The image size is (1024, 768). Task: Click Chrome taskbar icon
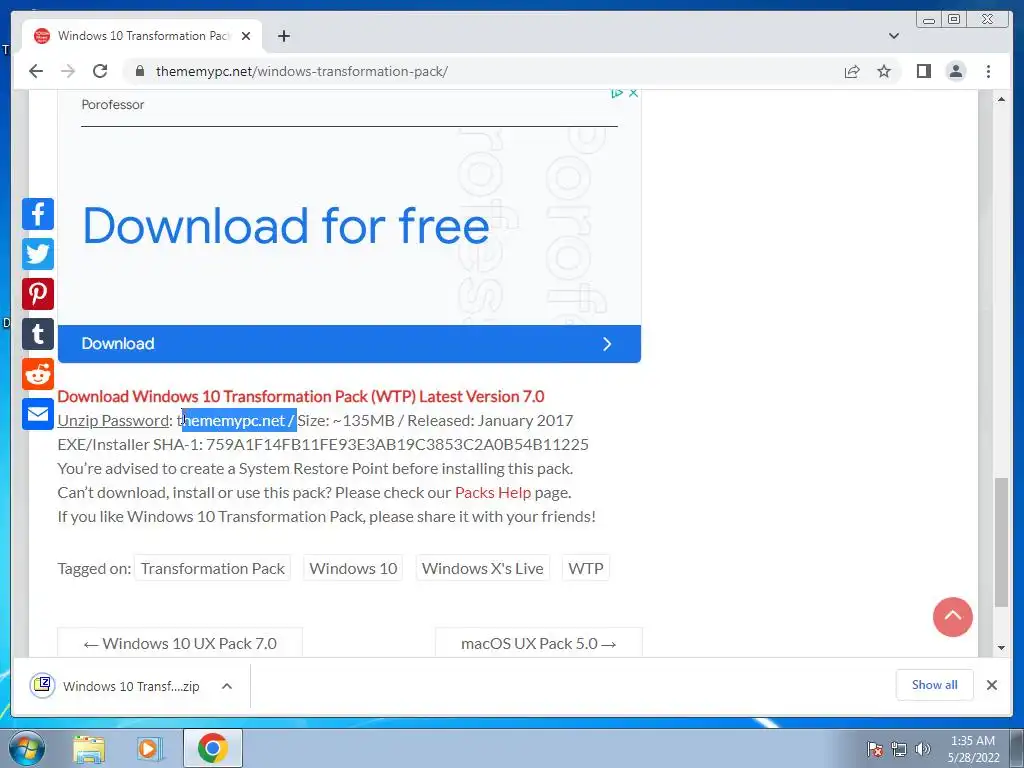click(213, 748)
